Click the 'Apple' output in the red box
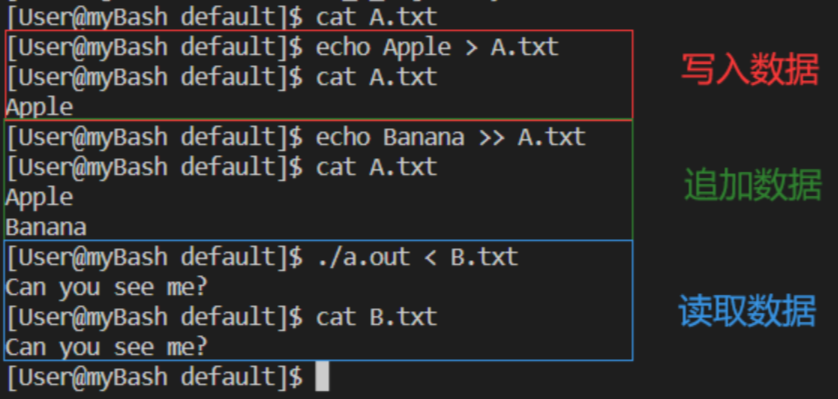The width and height of the screenshot is (838, 399). pyautogui.click(x=40, y=108)
